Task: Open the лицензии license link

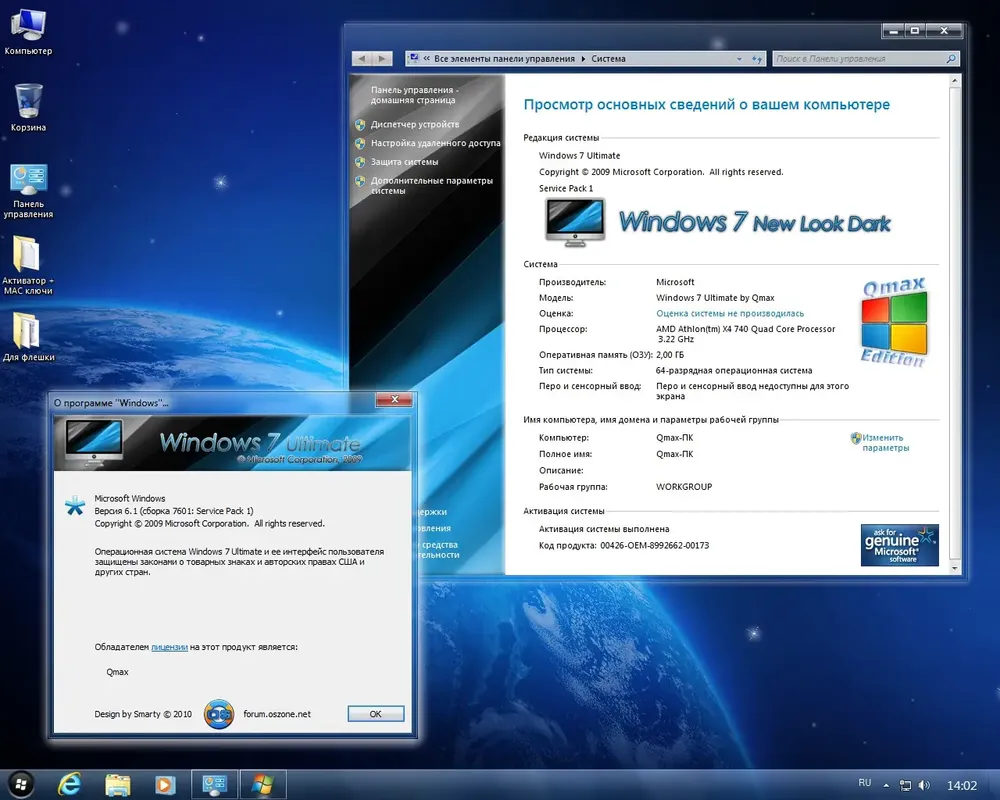Action: [x=169, y=647]
